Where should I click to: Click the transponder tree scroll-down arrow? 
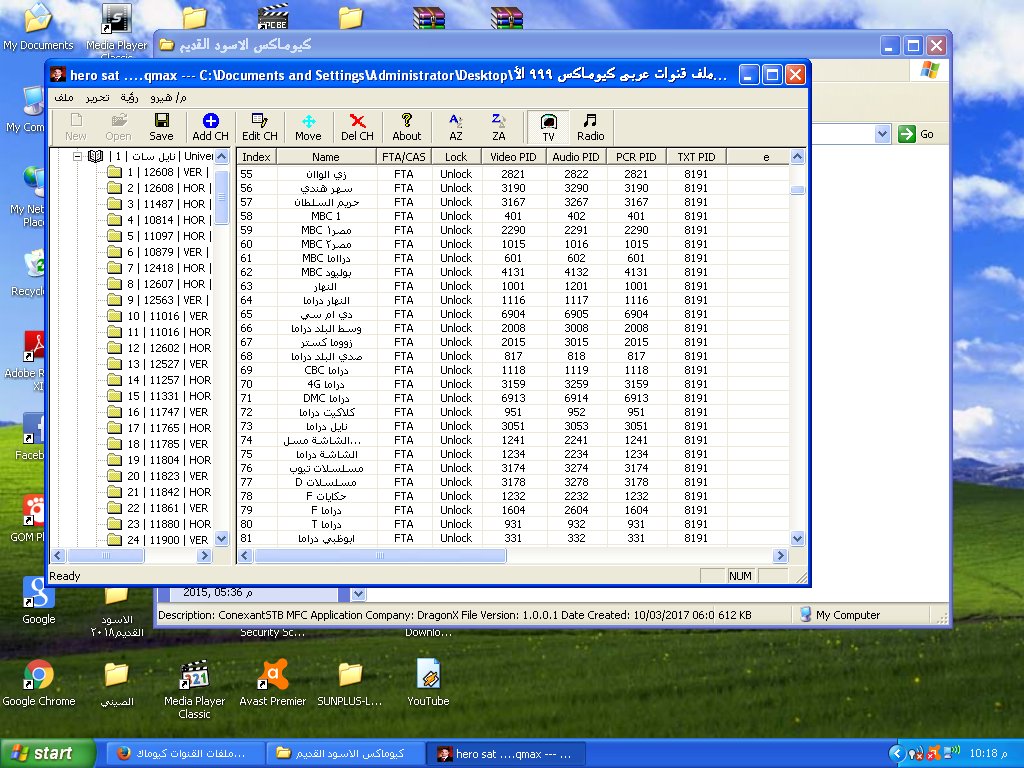coord(221,539)
